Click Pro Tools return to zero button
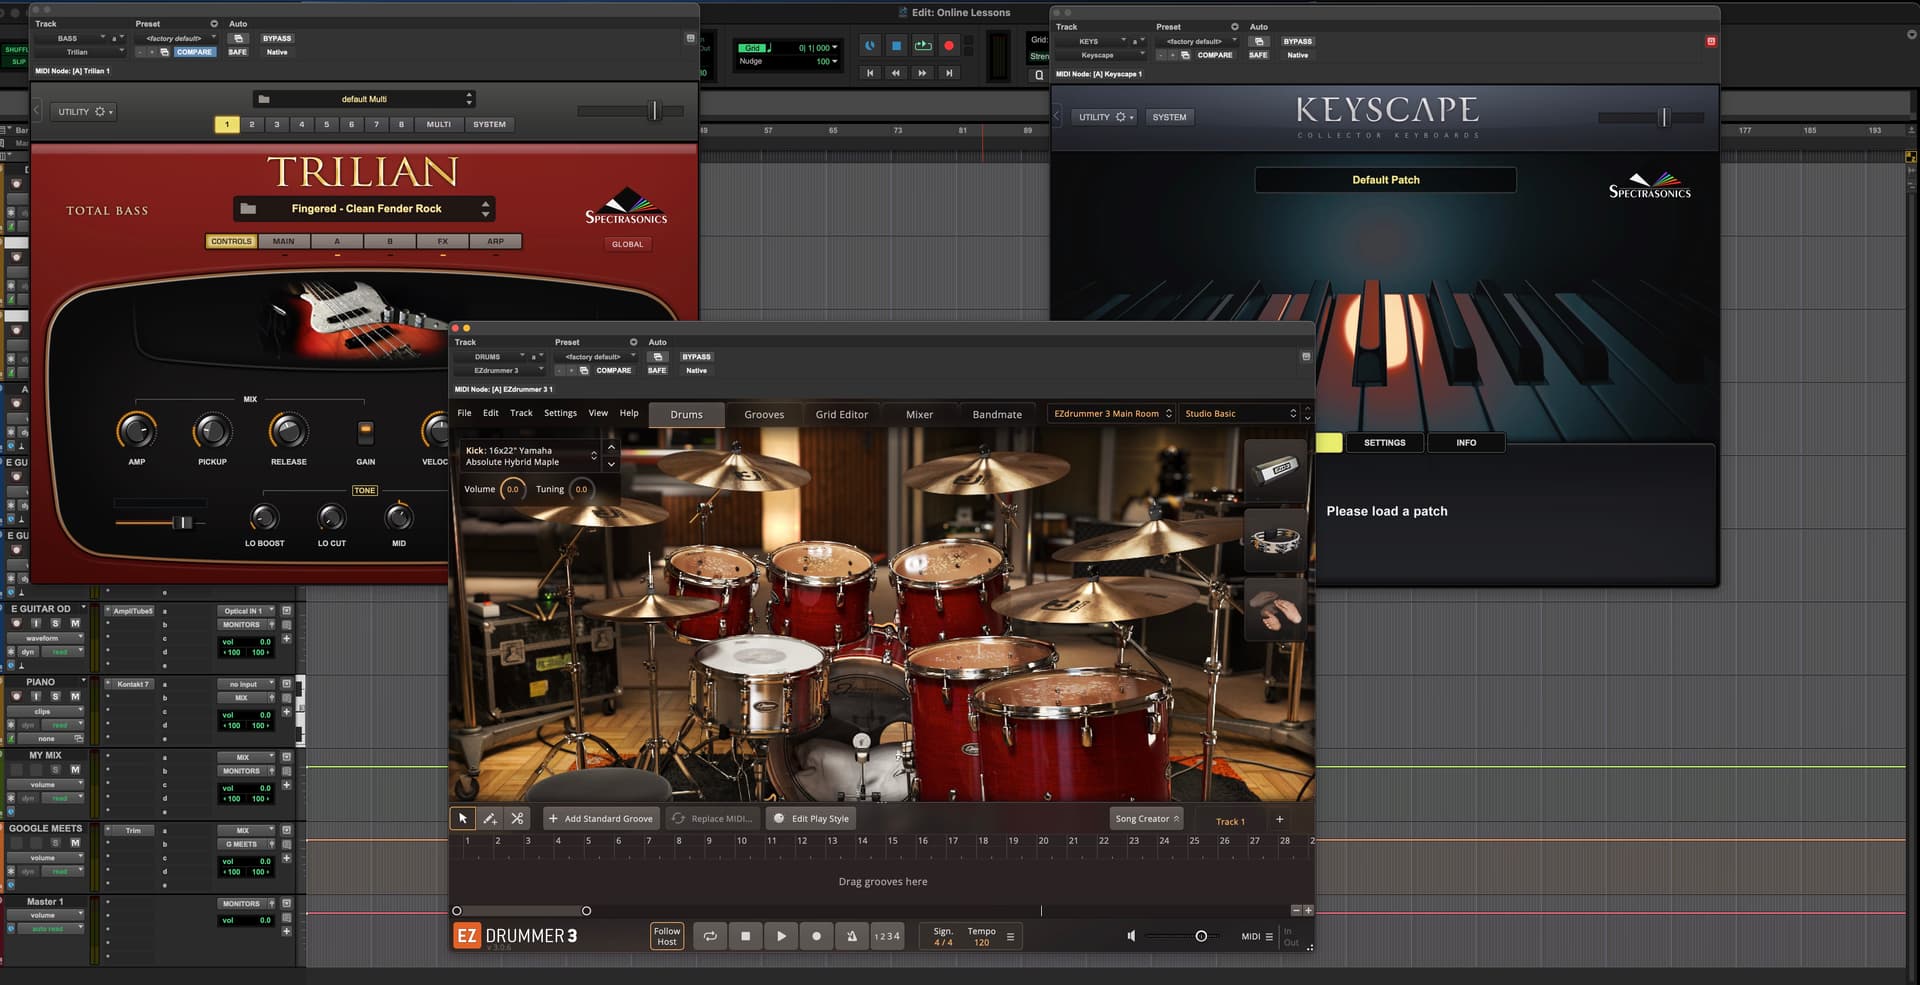The height and width of the screenshot is (985, 1920). (x=870, y=73)
